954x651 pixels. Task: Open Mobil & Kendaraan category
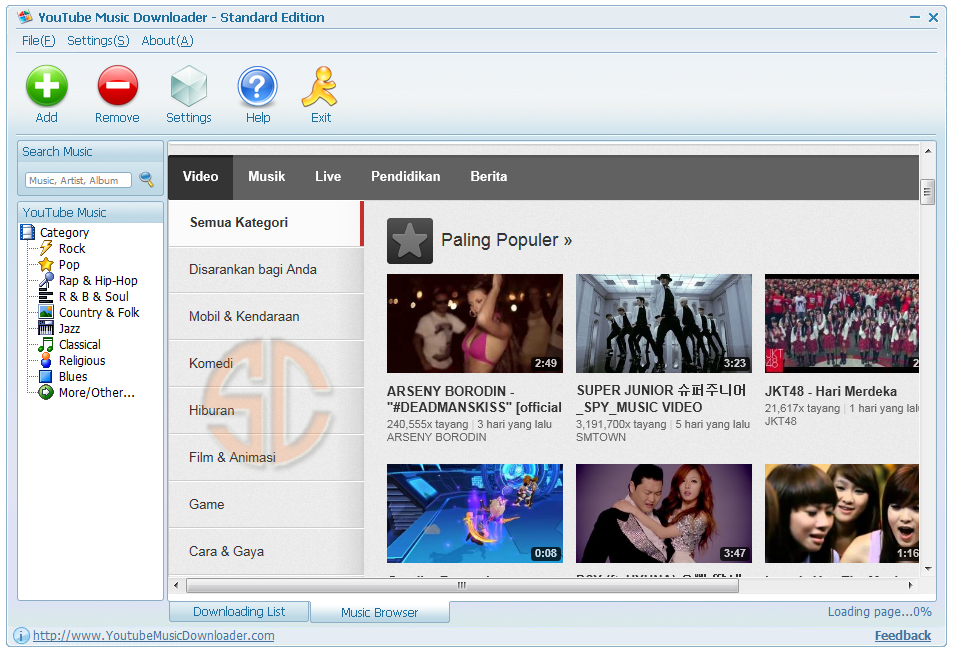[x=266, y=316]
